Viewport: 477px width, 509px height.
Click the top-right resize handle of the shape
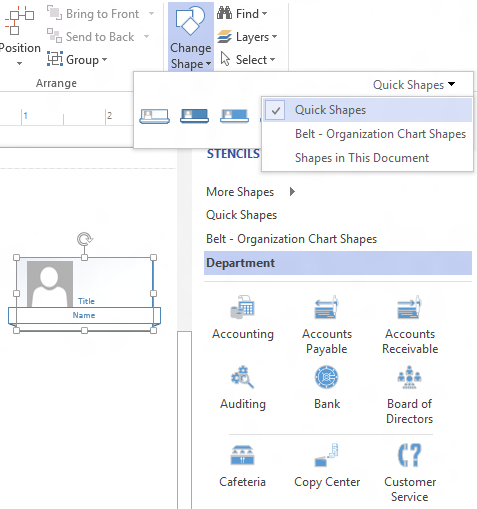click(x=153, y=257)
